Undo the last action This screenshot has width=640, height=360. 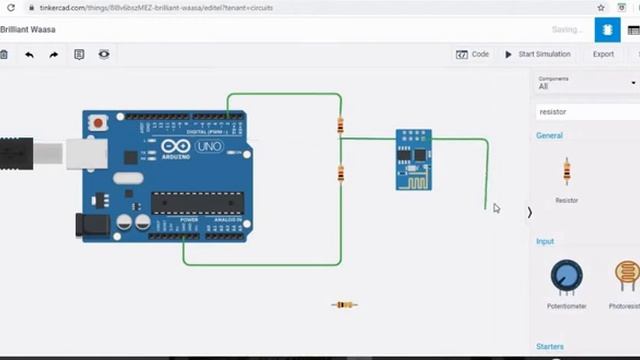pyautogui.click(x=29, y=55)
